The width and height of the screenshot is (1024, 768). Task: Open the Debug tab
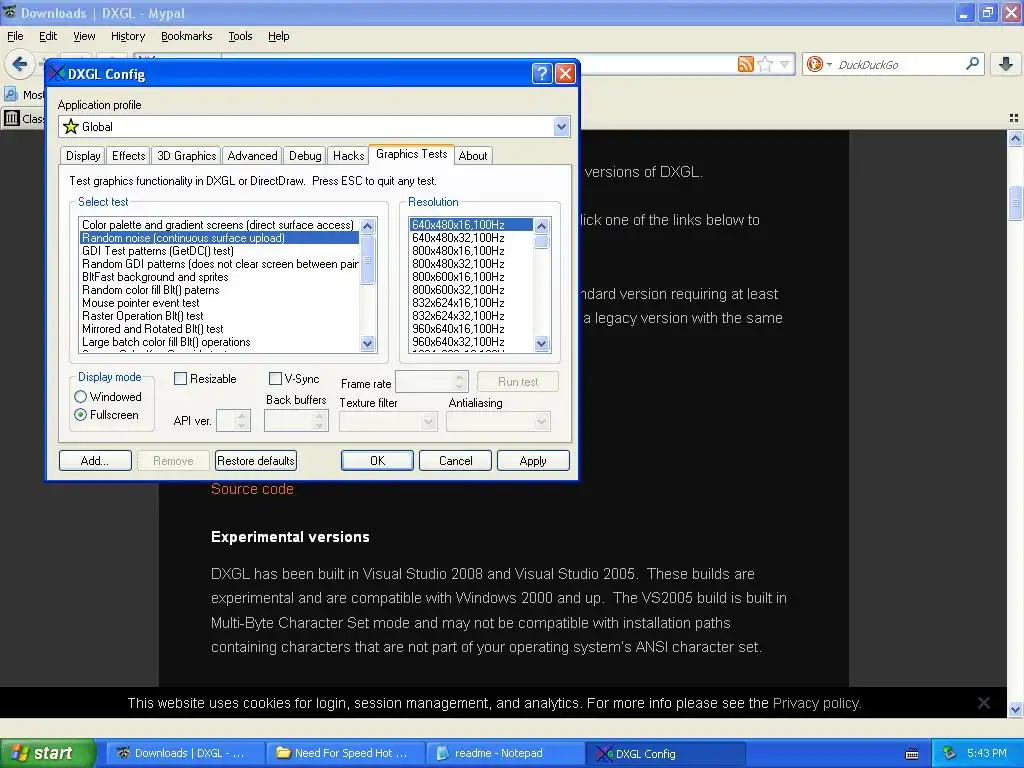[305, 155]
